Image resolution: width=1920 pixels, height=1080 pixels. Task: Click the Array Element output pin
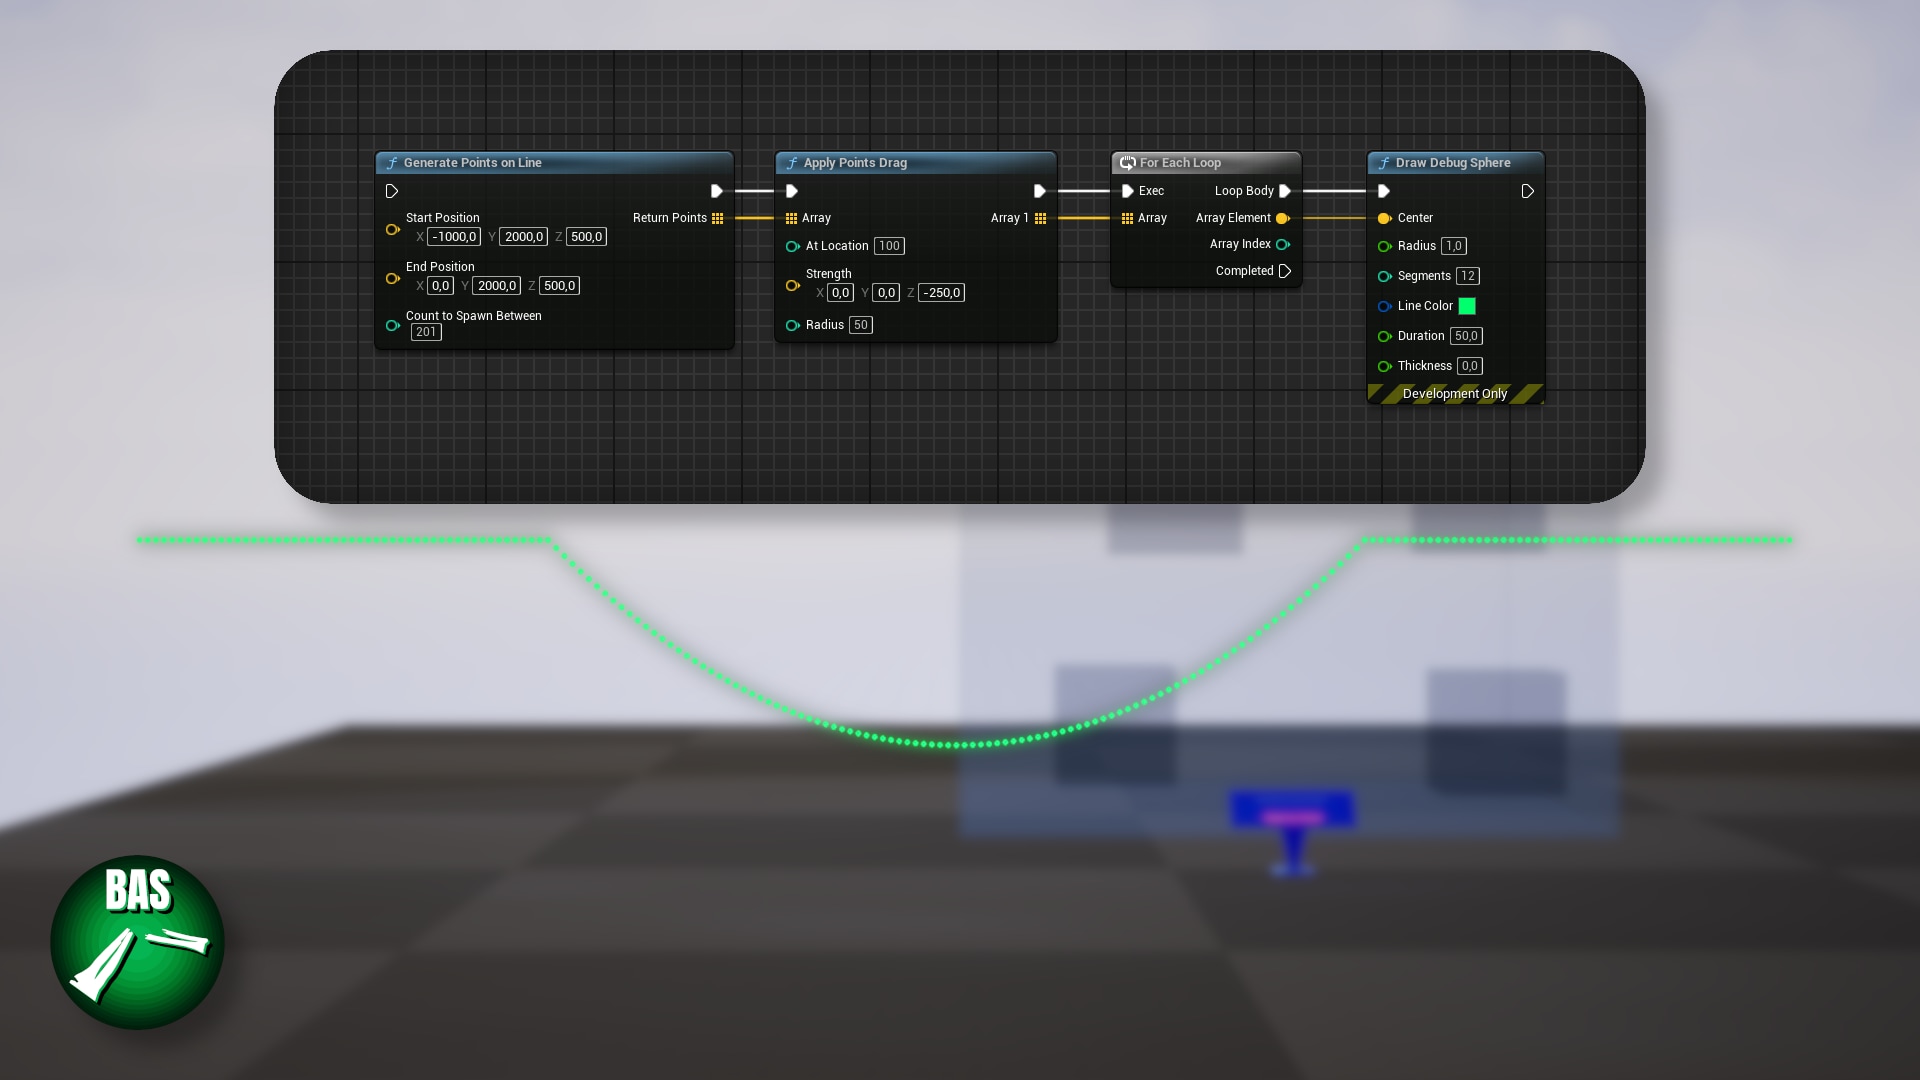tap(1284, 218)
